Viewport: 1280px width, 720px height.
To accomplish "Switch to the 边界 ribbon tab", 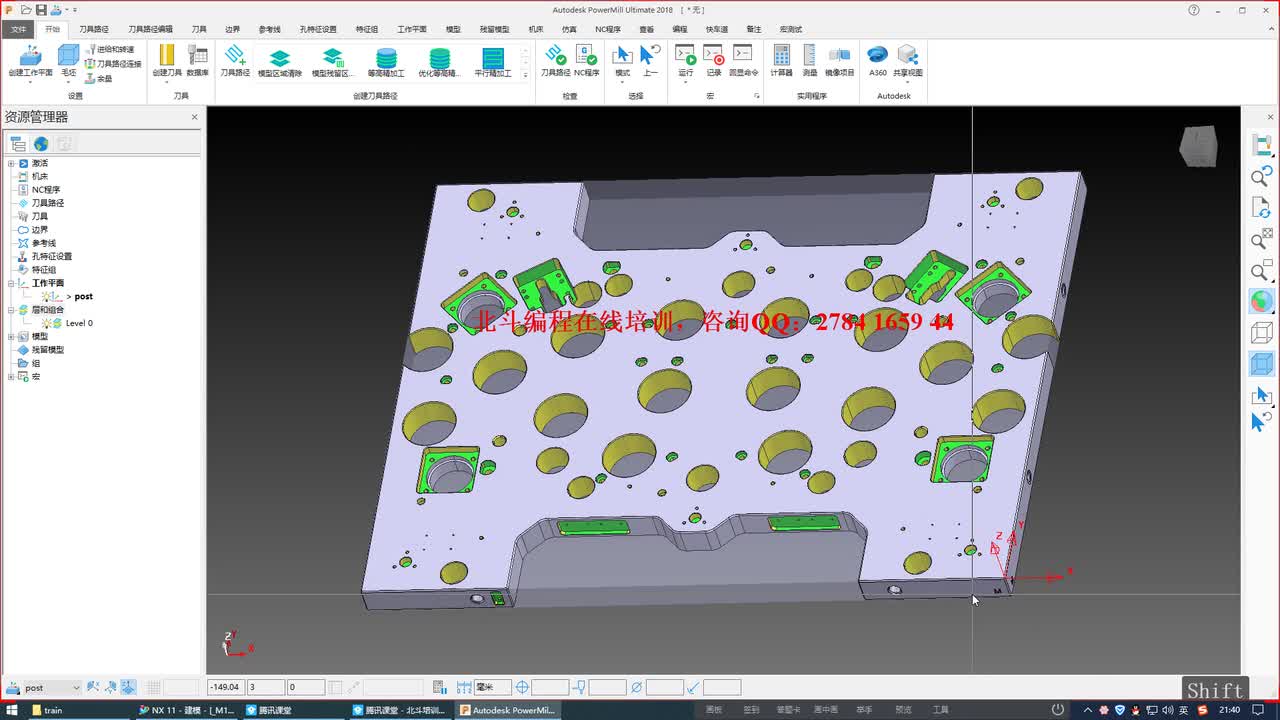I will (x=232, y=29).
